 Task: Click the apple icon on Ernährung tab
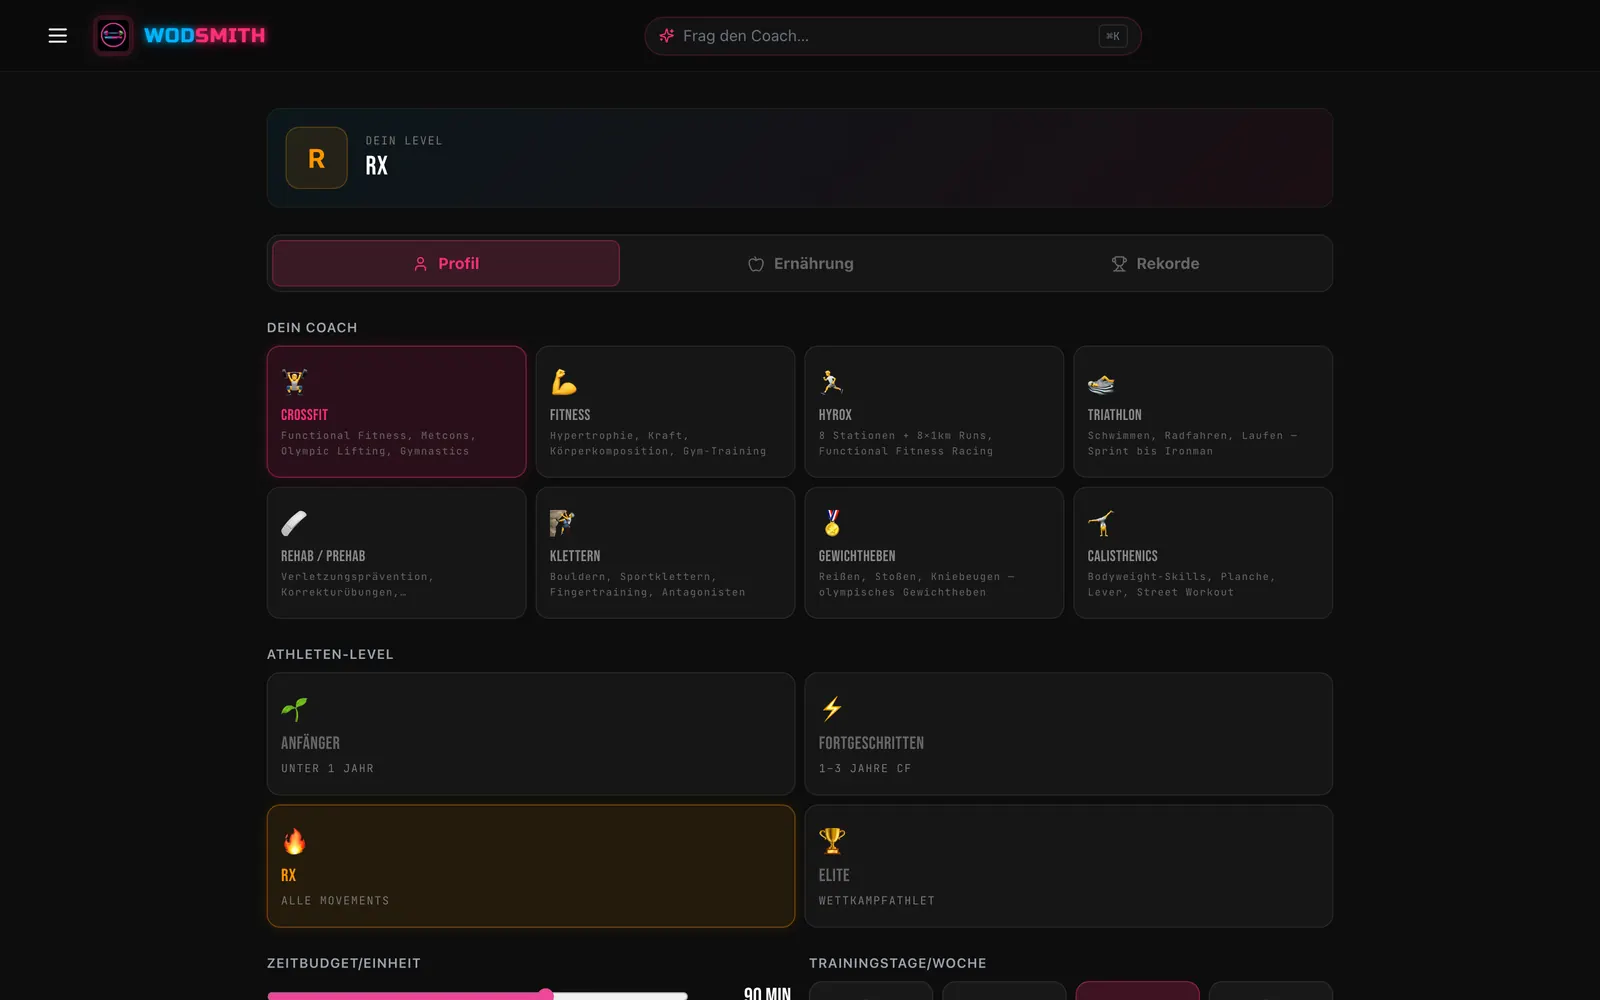[x=756, y=264]
